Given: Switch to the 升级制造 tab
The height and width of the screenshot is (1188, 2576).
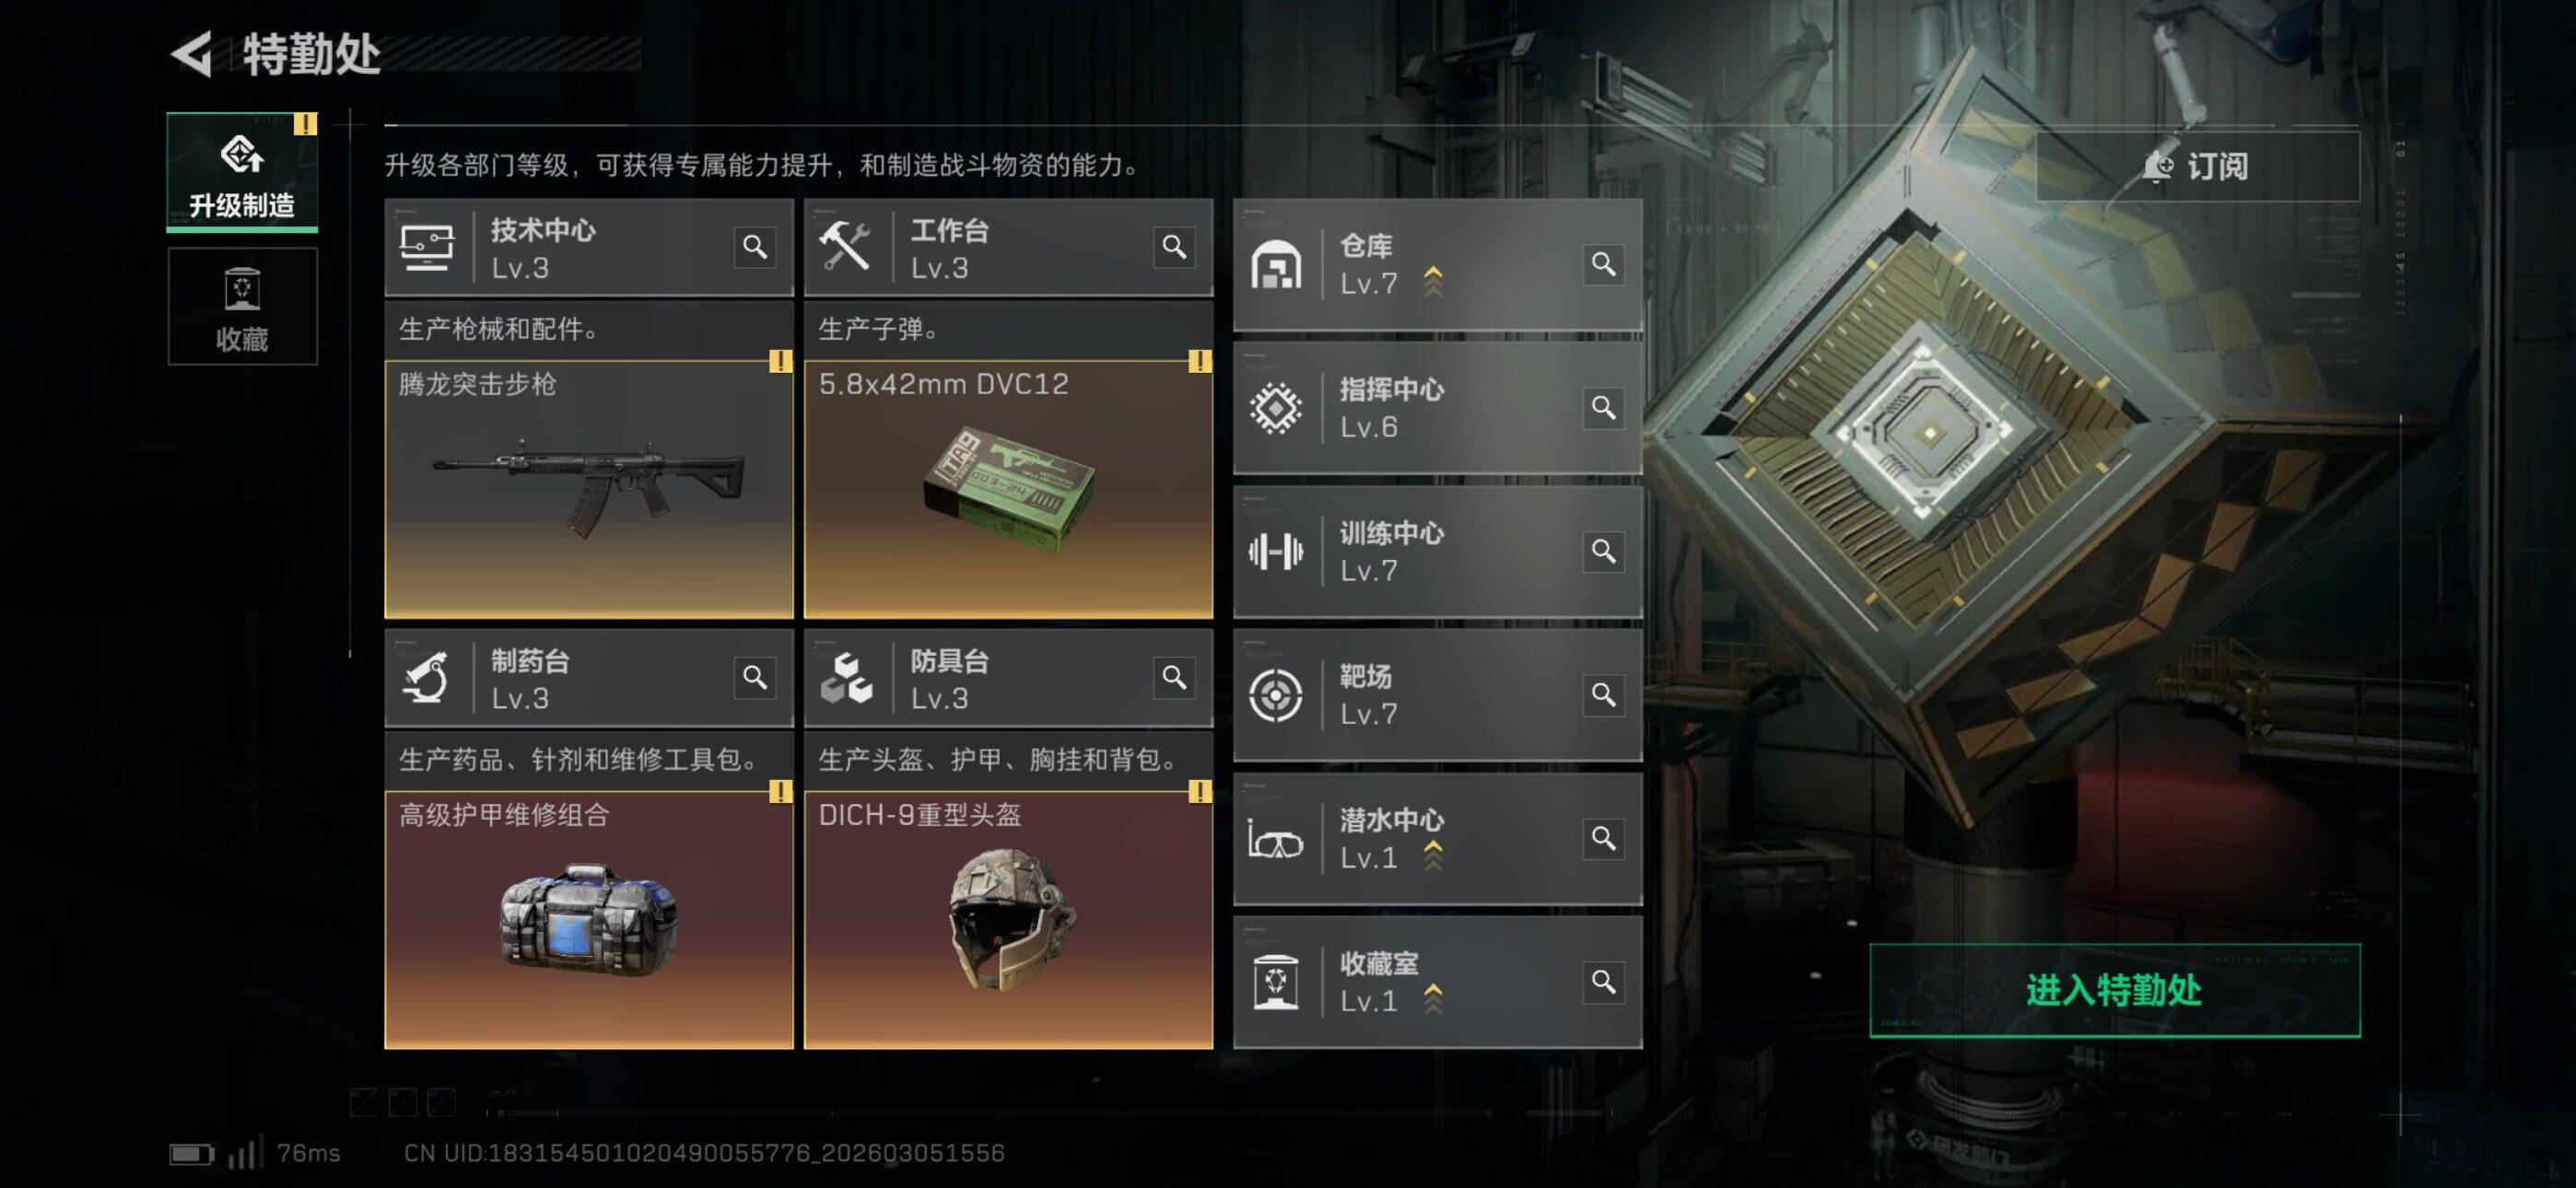Looking at the screenshot, I should [x=242, y=172].
